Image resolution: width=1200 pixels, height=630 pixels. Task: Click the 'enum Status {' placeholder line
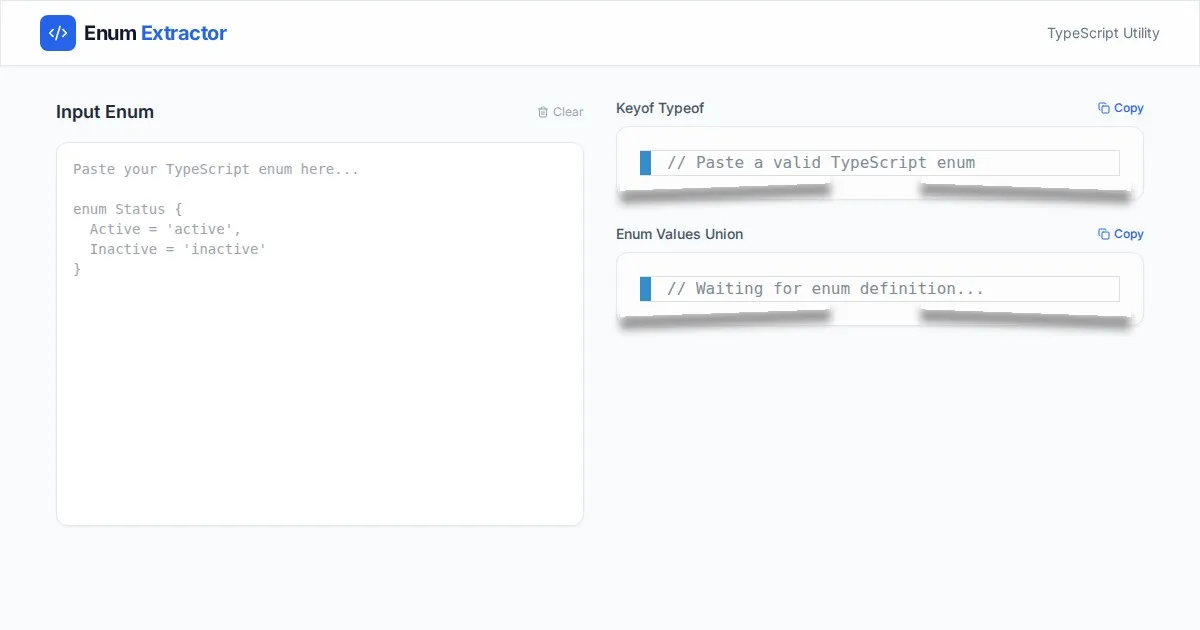click(128, 210)
